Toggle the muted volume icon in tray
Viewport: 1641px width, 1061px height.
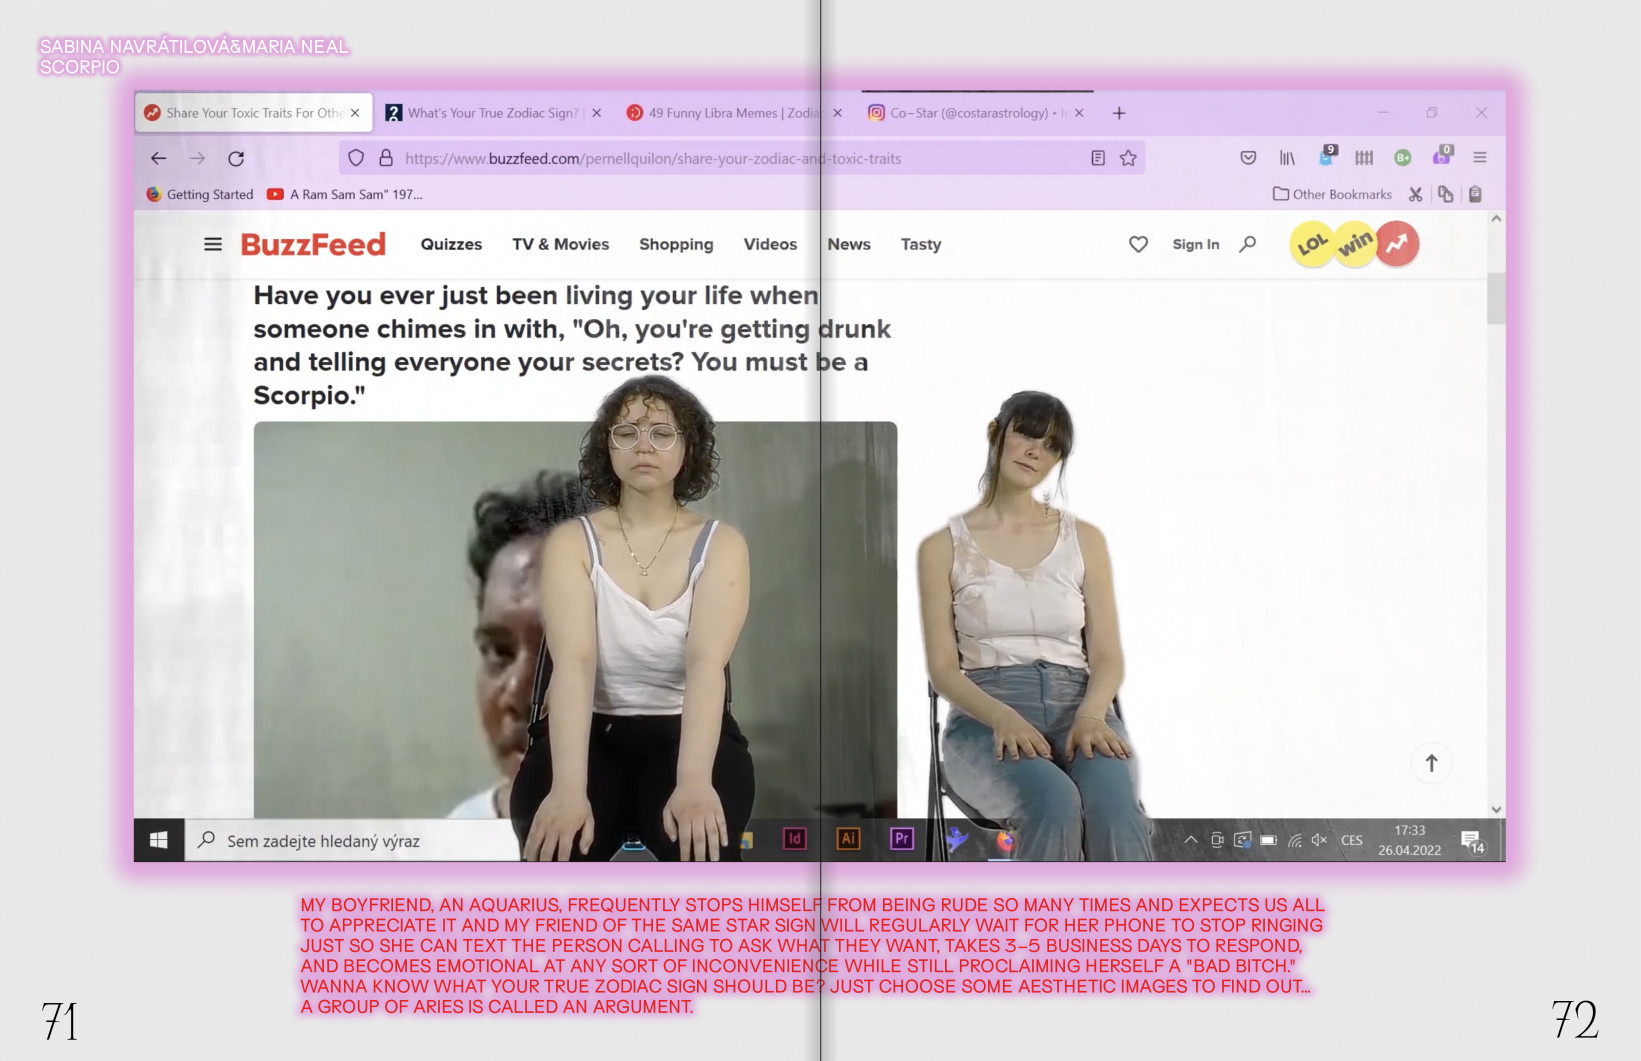coord(1319,840)
